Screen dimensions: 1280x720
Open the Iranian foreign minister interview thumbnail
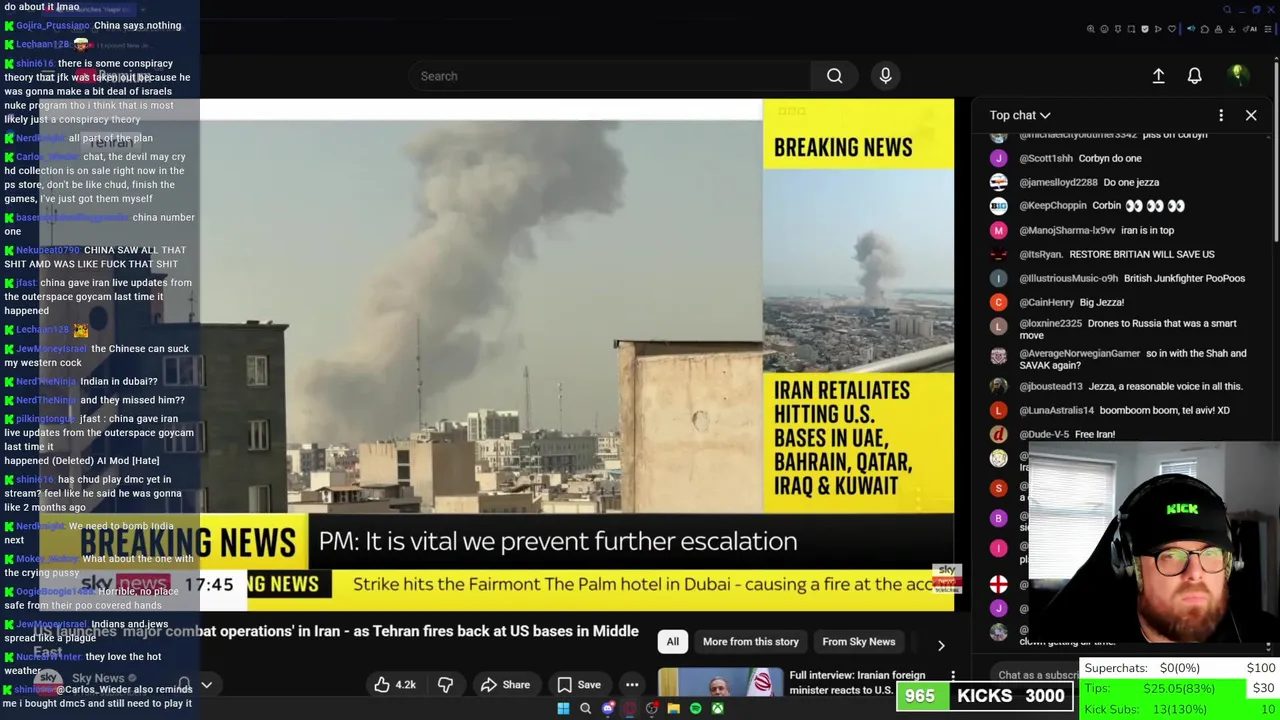[x=720, y=682]
